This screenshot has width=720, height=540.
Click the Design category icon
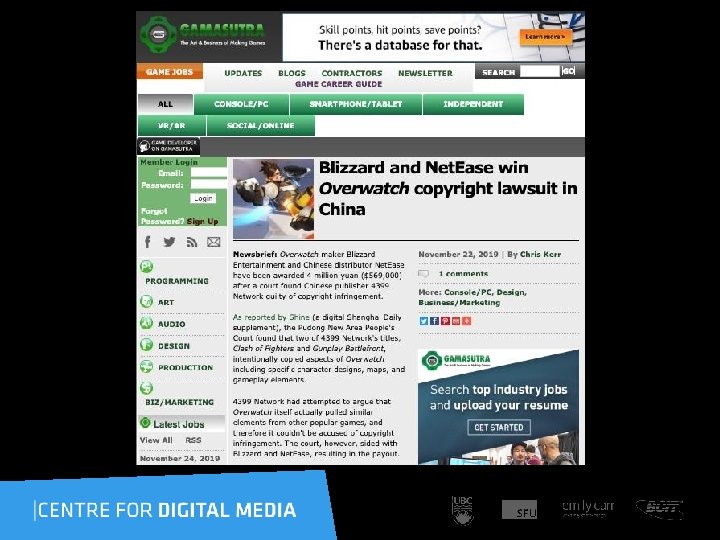[146, 344]
